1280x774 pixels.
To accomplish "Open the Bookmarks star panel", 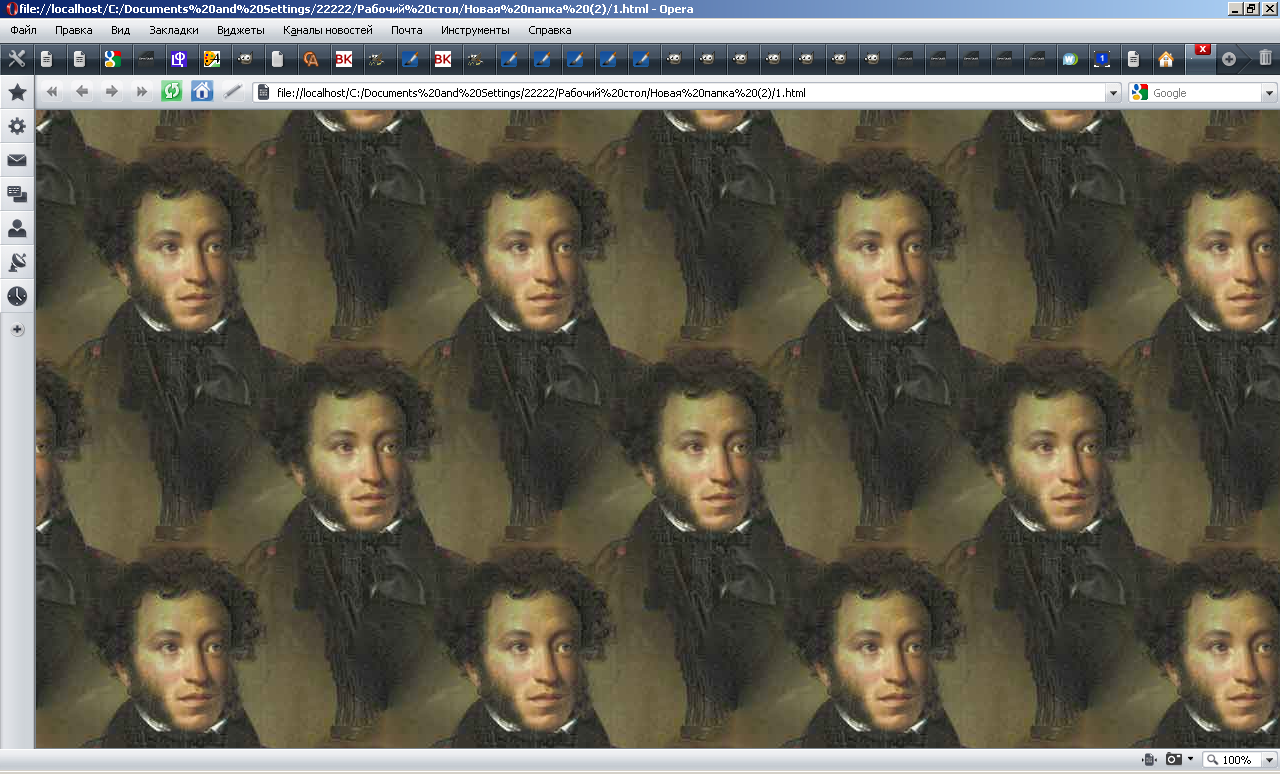I will pos(17,93).
